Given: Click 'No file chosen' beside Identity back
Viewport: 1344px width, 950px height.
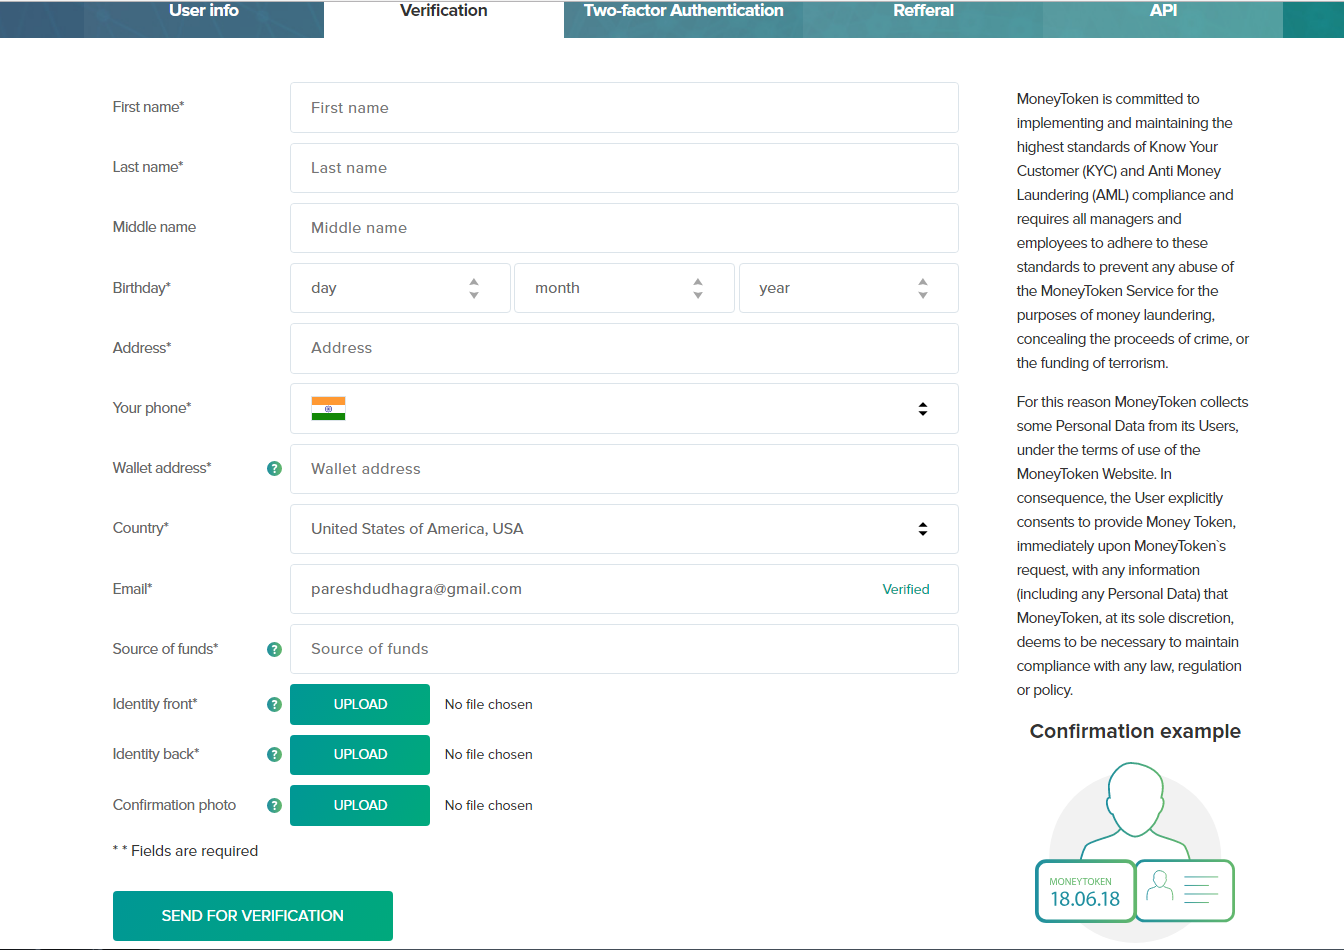Looking at the screenshot, I should [489, 754].
